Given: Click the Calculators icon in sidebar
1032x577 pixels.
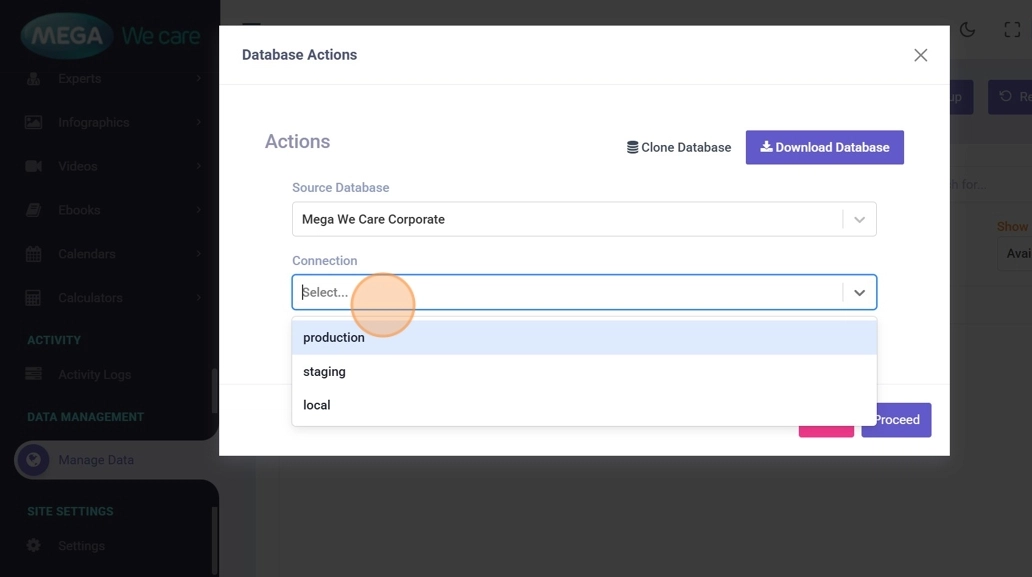Looking at the screenshot, I should point(33,298).
